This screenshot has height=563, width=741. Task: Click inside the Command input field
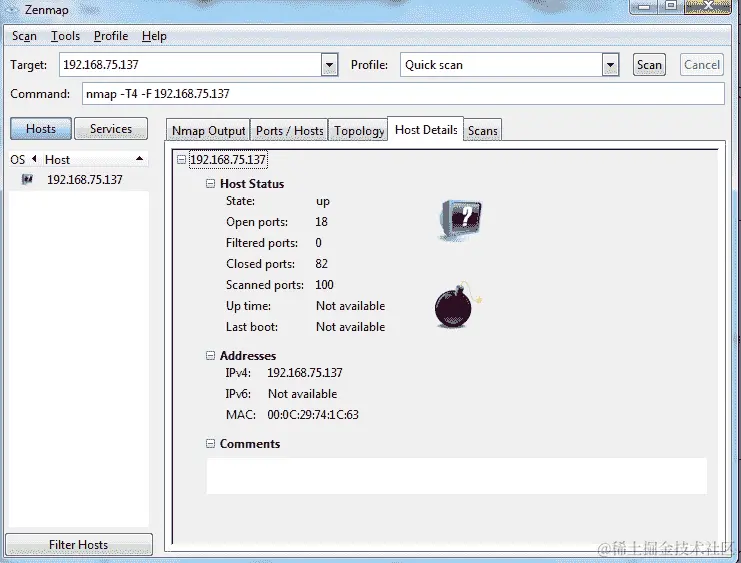point(403,94)
